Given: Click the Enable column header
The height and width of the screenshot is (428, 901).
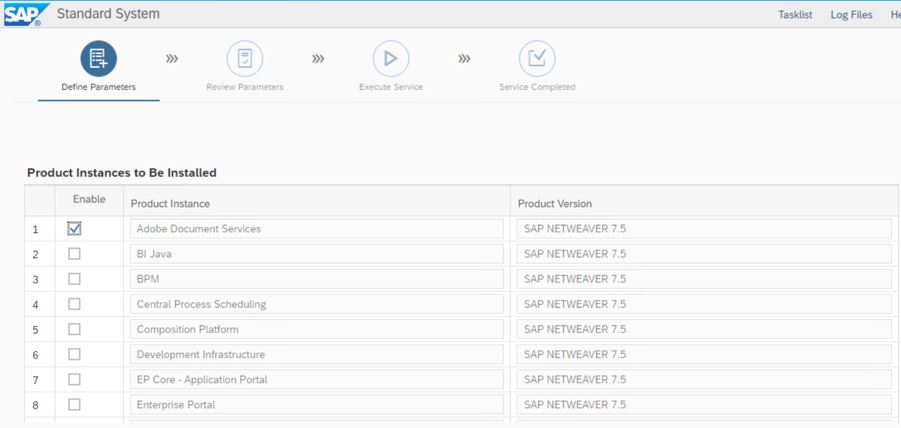Looking at the screenshot, I should [x=89, y=199].
